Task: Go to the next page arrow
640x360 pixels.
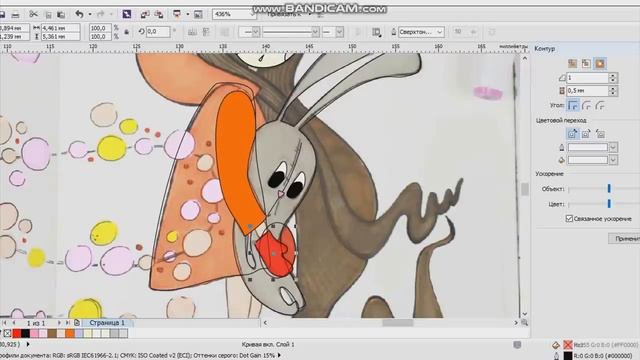Action: click(59, 322)
